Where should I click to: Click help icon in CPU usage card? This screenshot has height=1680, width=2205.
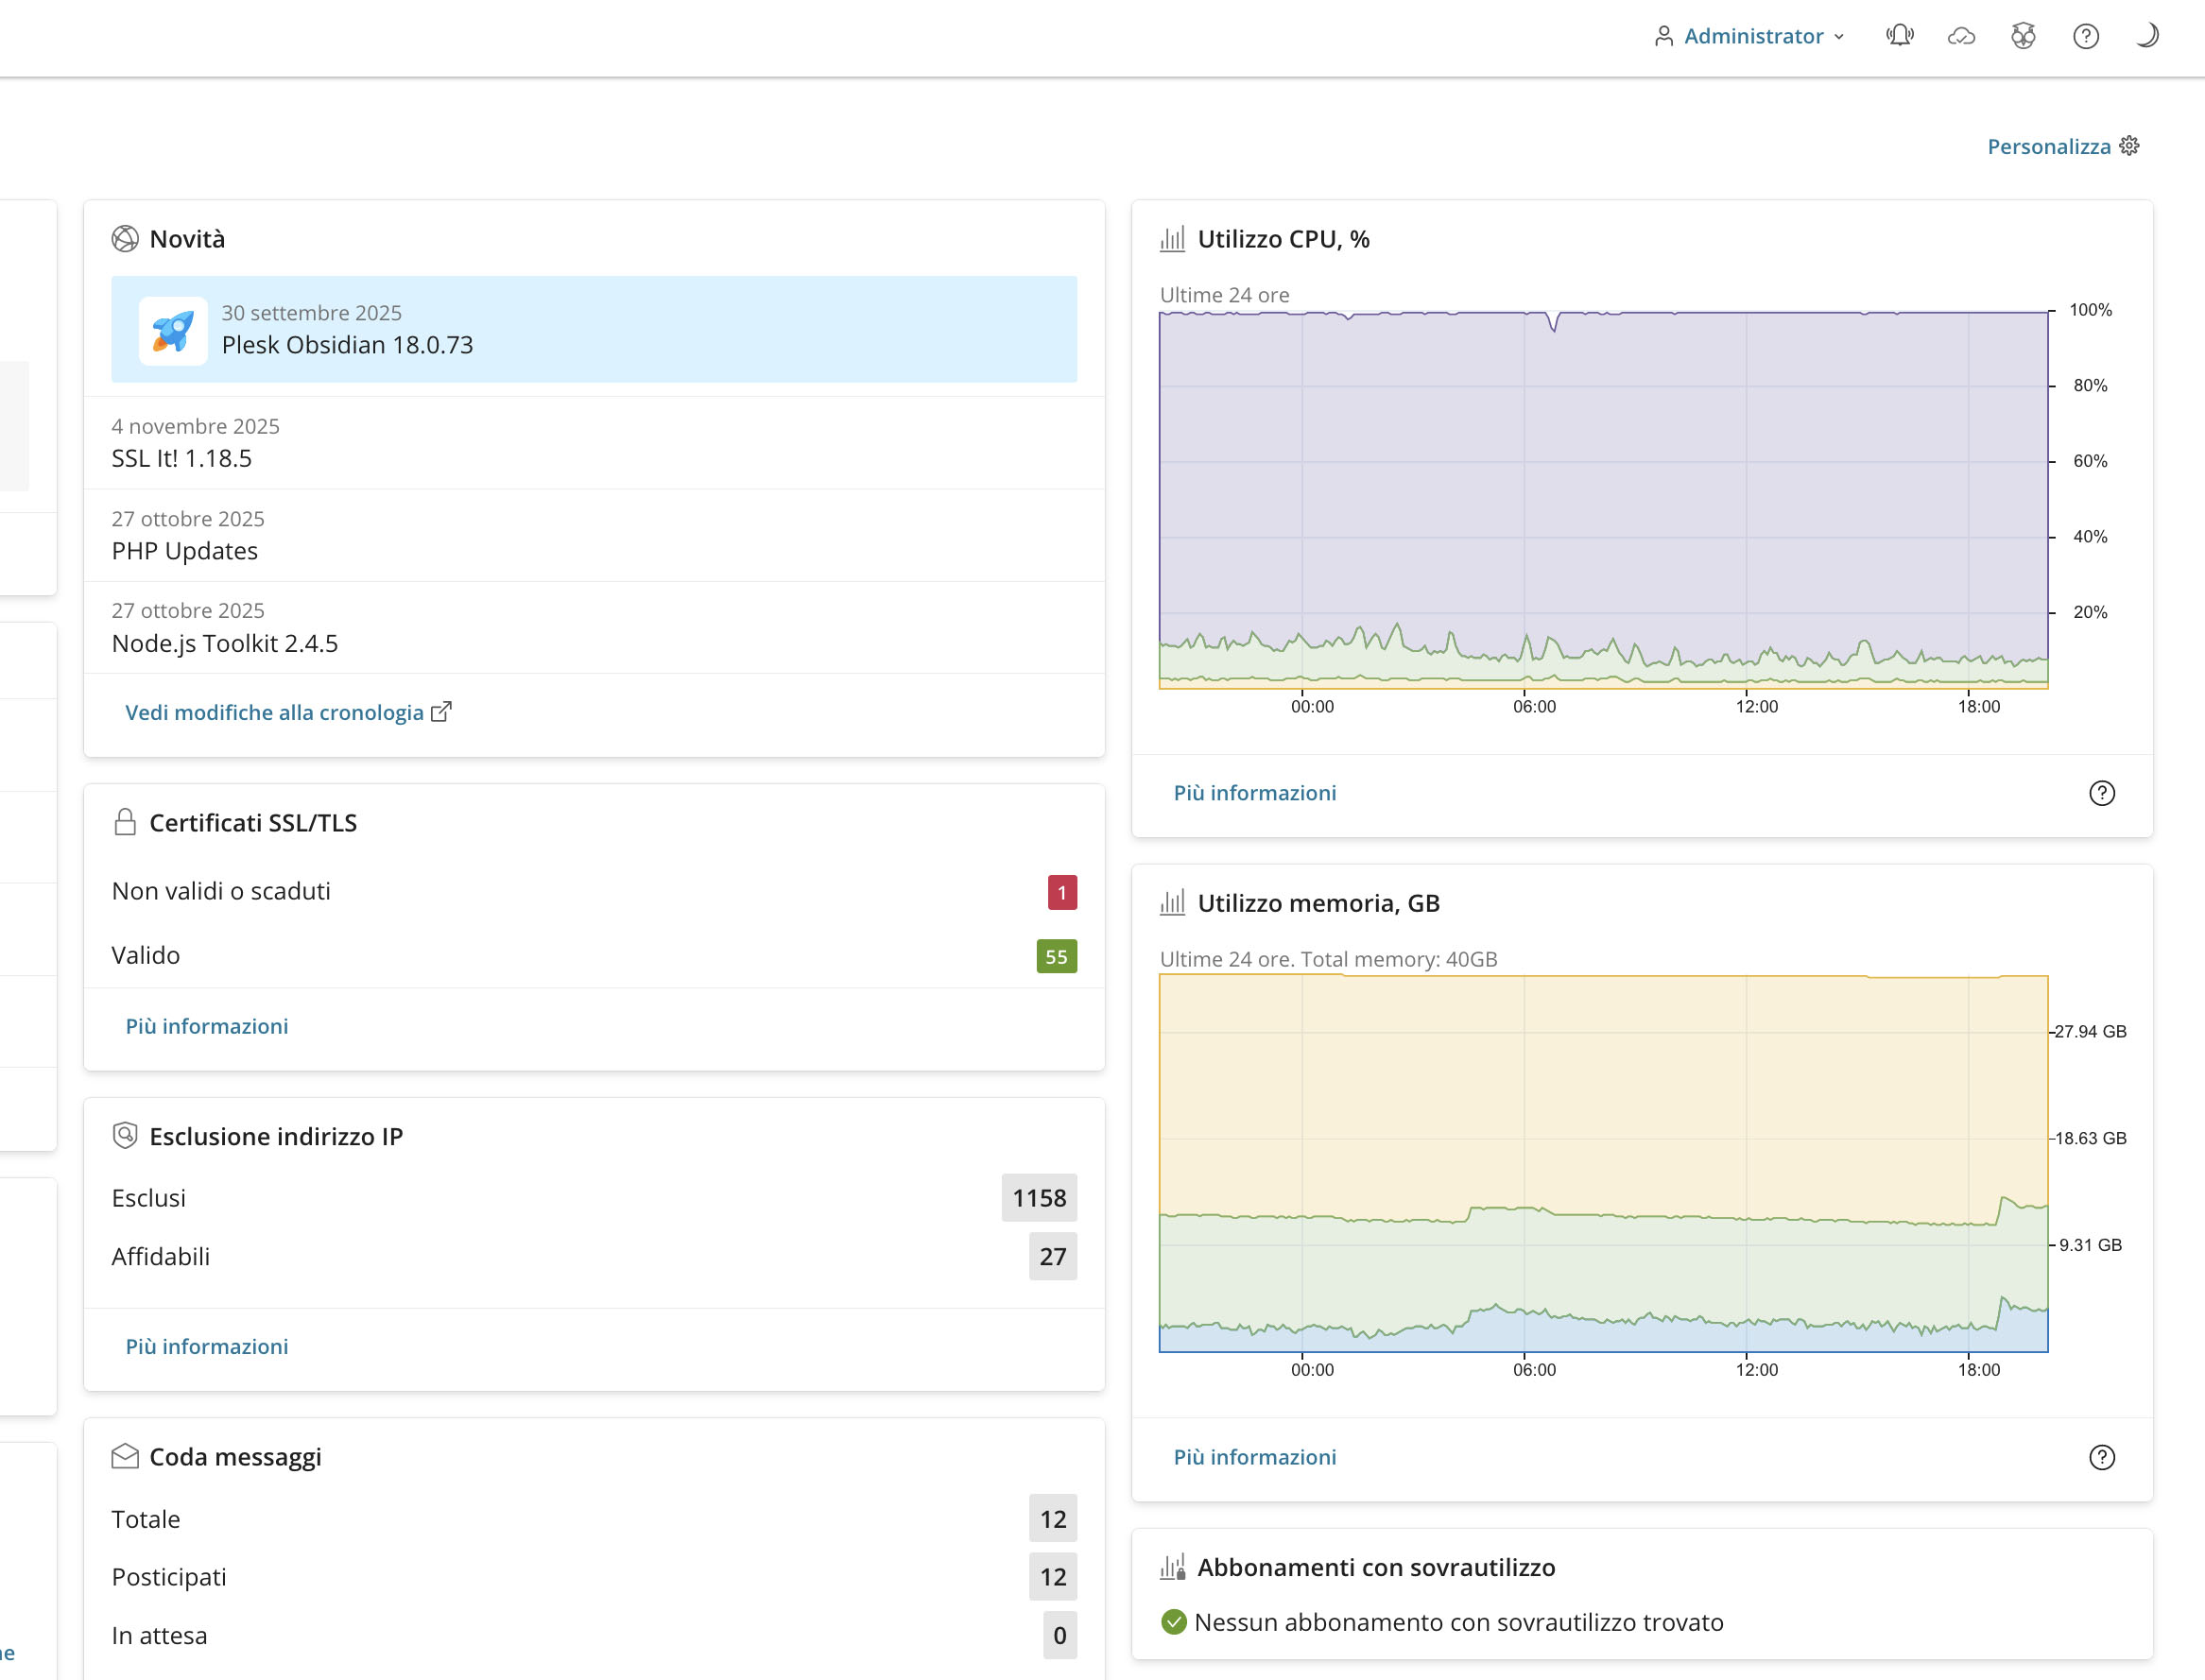2101,793
